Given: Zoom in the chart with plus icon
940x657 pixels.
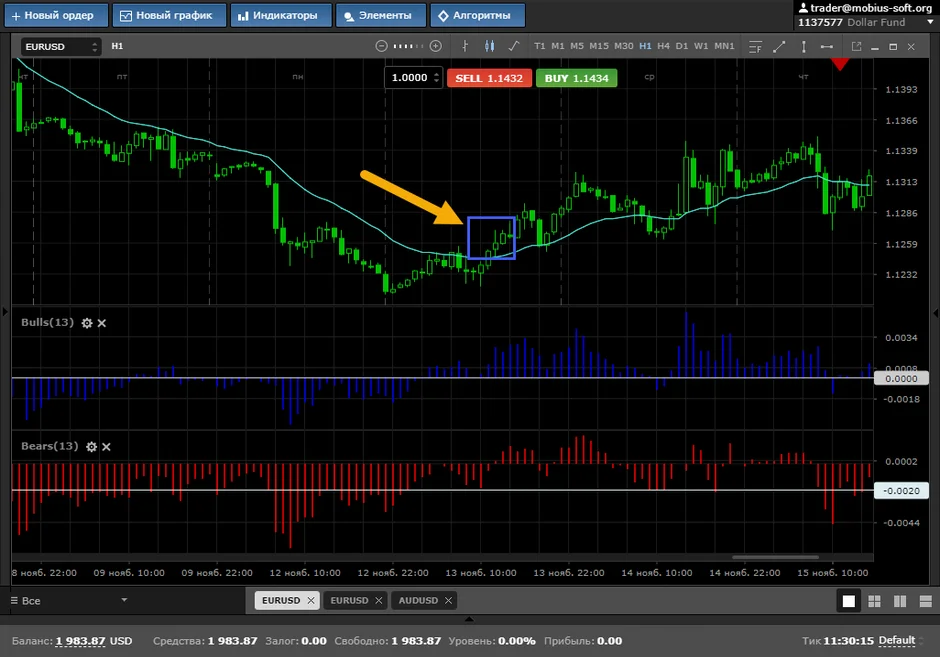Looking at the screenshot, I should click(x=436, y=46).
